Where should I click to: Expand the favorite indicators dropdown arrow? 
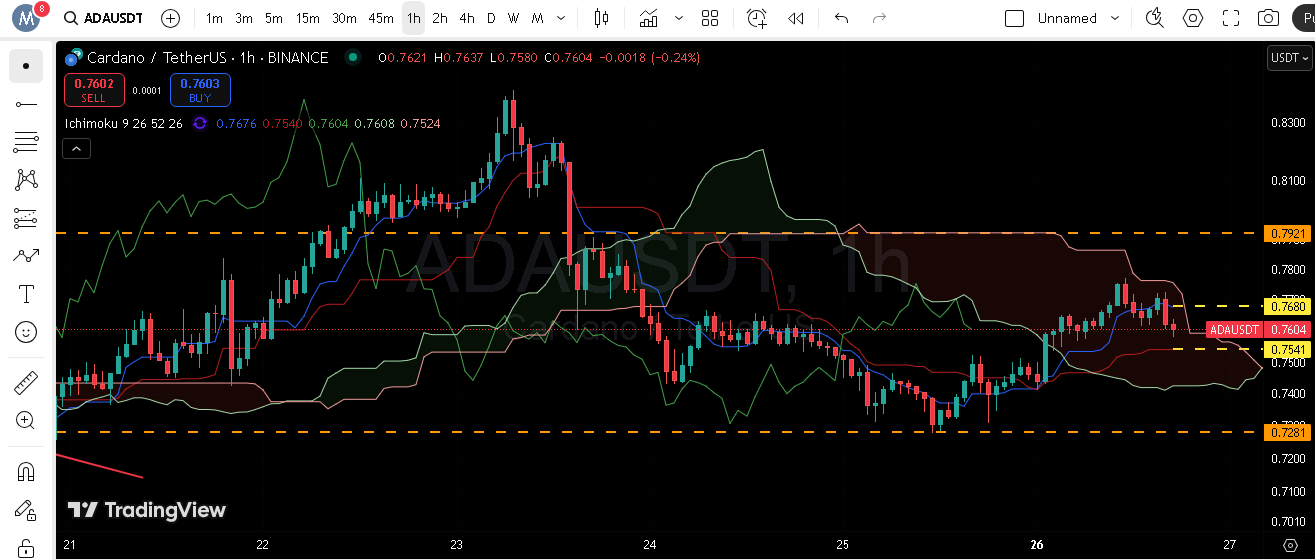tap(680, 18)
